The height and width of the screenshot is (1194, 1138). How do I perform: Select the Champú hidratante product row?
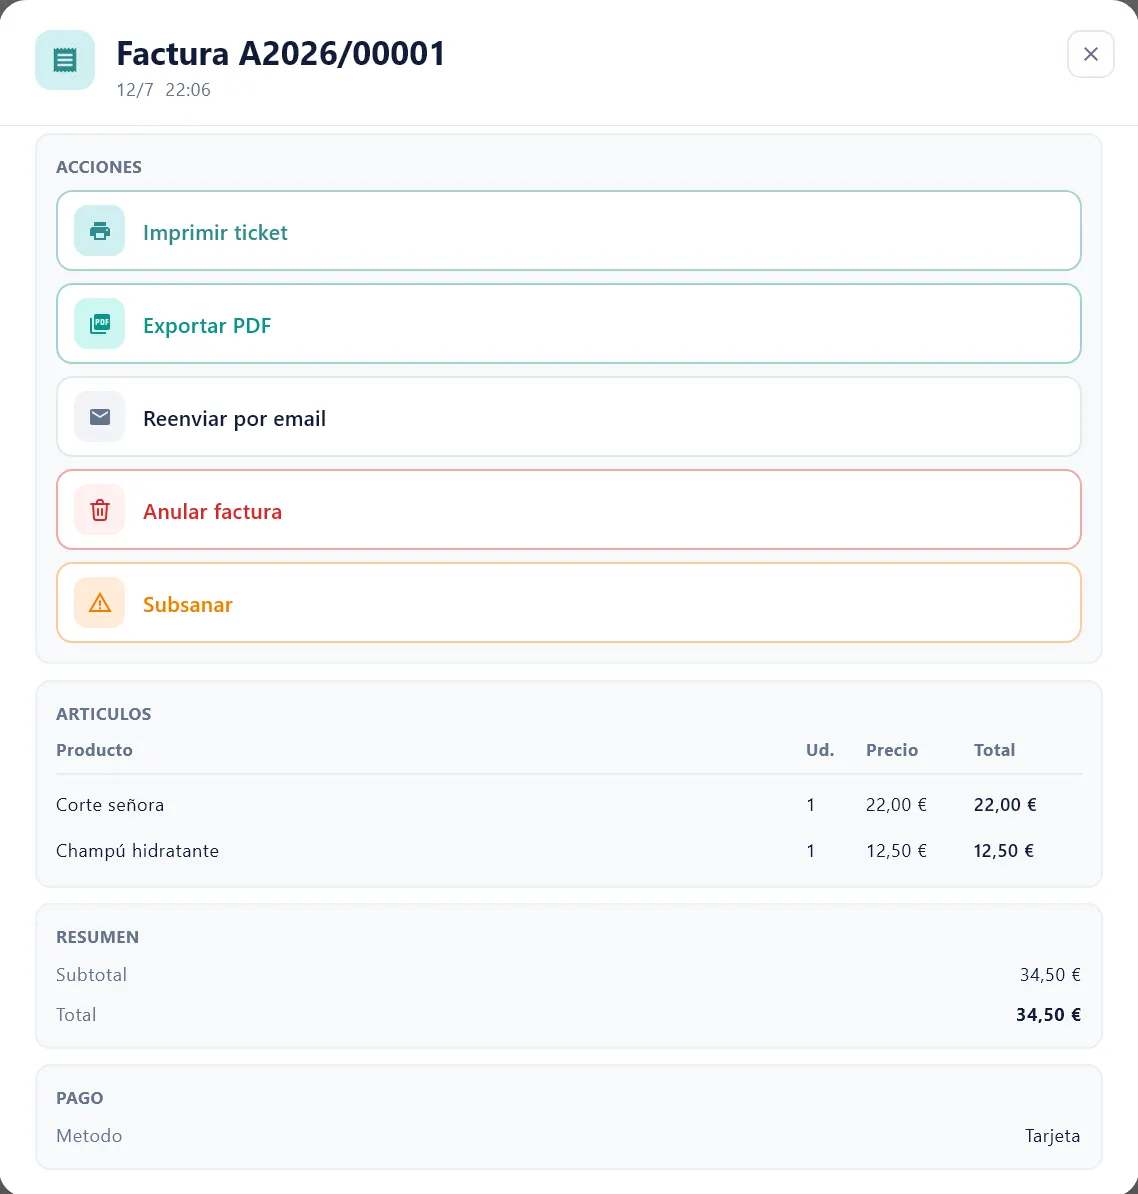pyautogui.click(x=569, y=851)
